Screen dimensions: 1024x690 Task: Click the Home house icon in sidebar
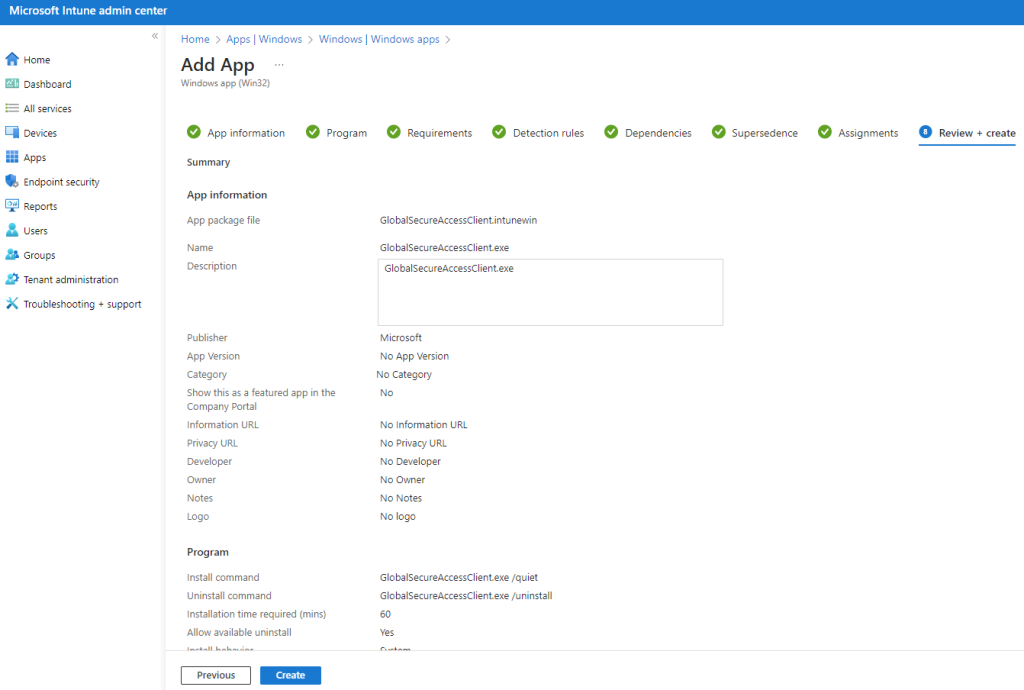click(x=12, y=59)
